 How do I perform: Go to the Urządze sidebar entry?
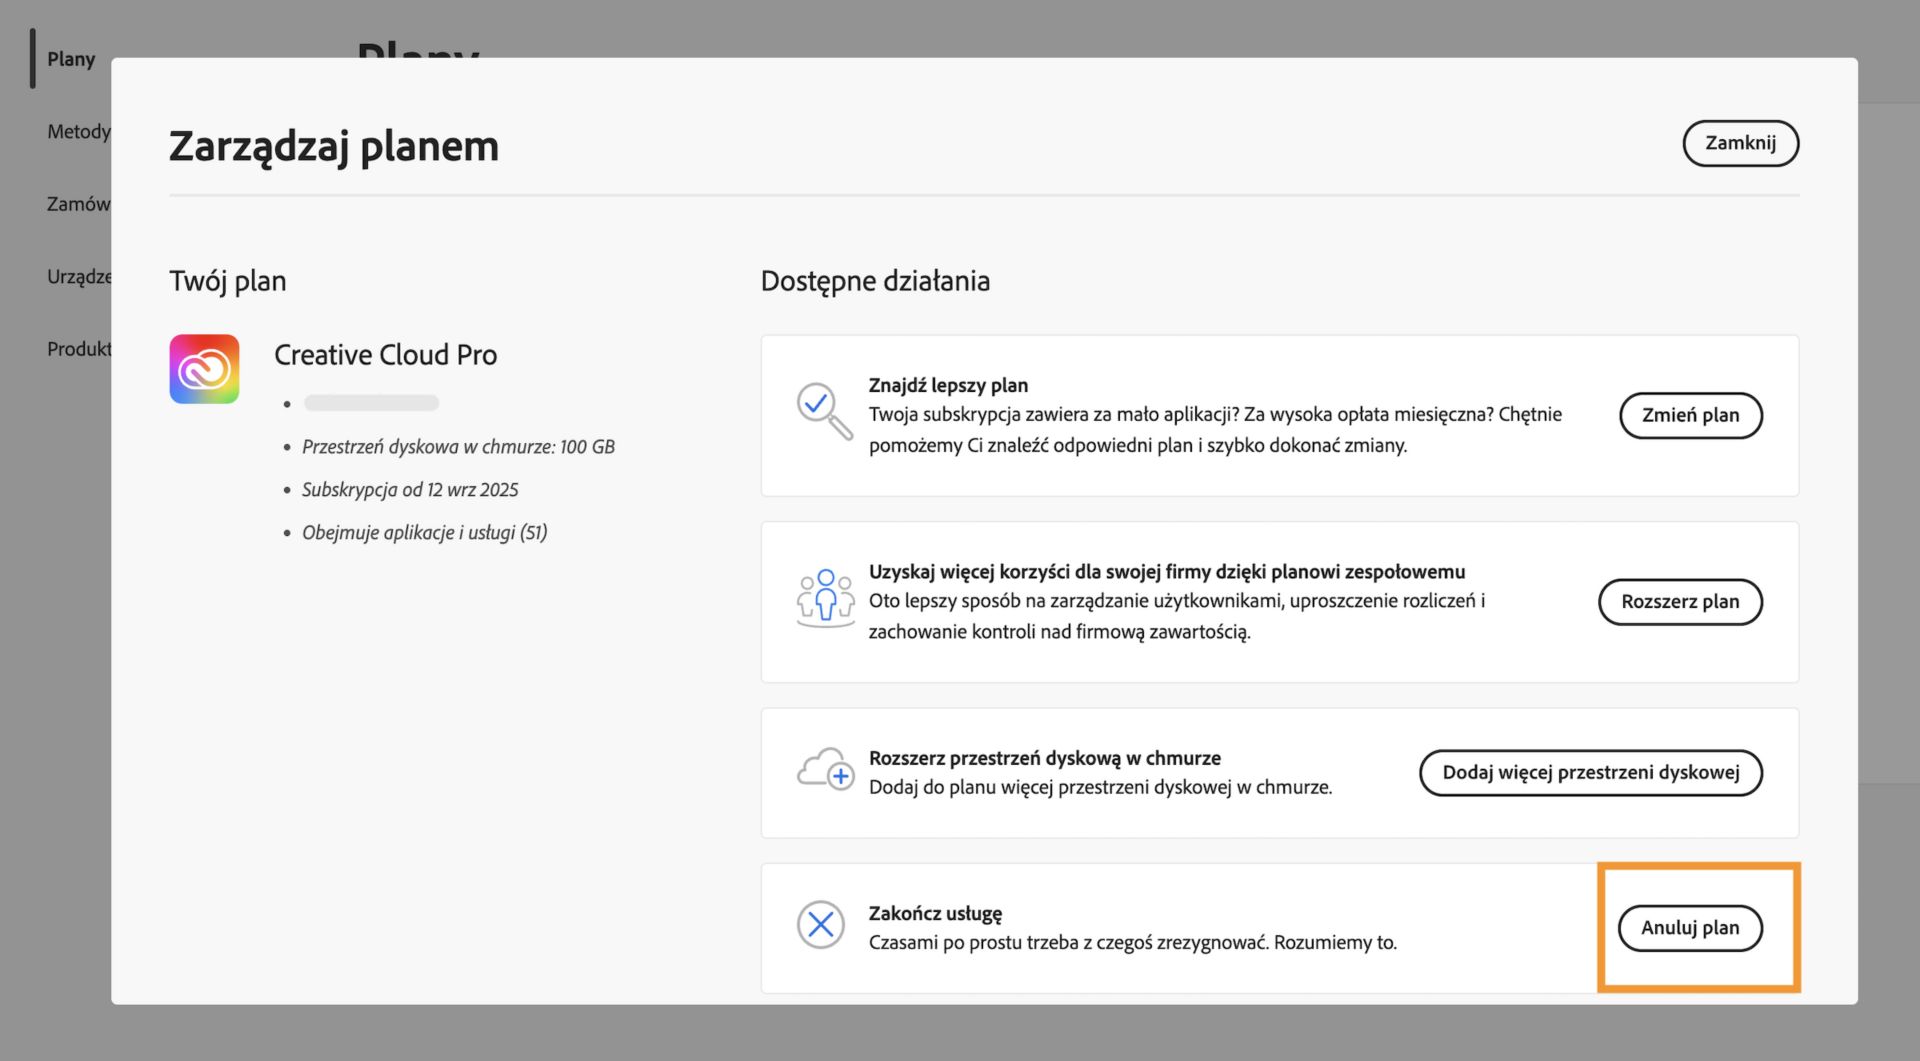78,276
